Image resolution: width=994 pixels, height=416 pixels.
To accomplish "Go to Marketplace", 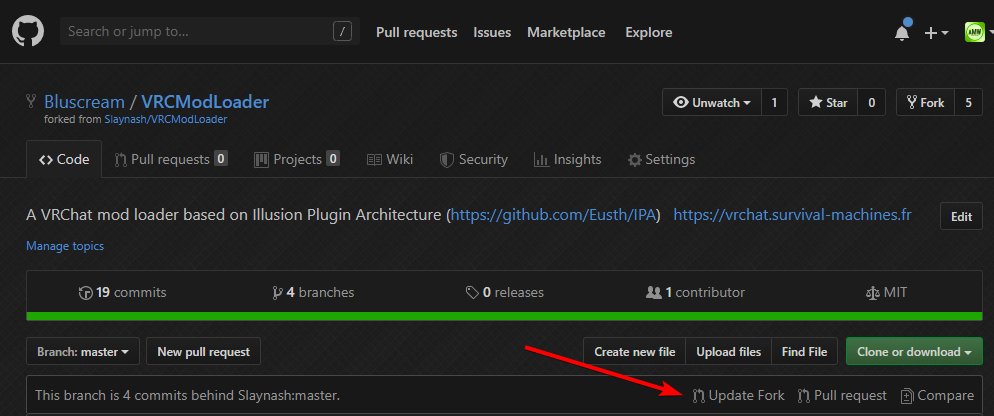I will [566, 32].
